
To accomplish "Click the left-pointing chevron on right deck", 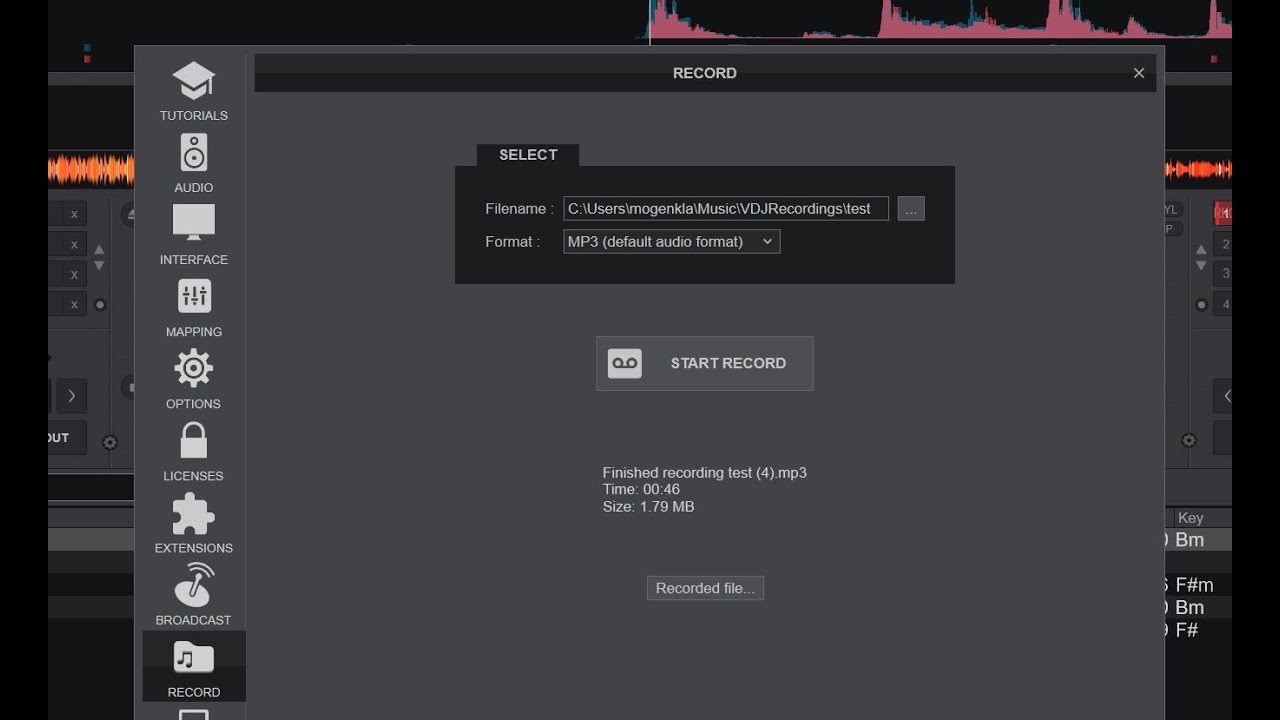I will pos(1225,396).
